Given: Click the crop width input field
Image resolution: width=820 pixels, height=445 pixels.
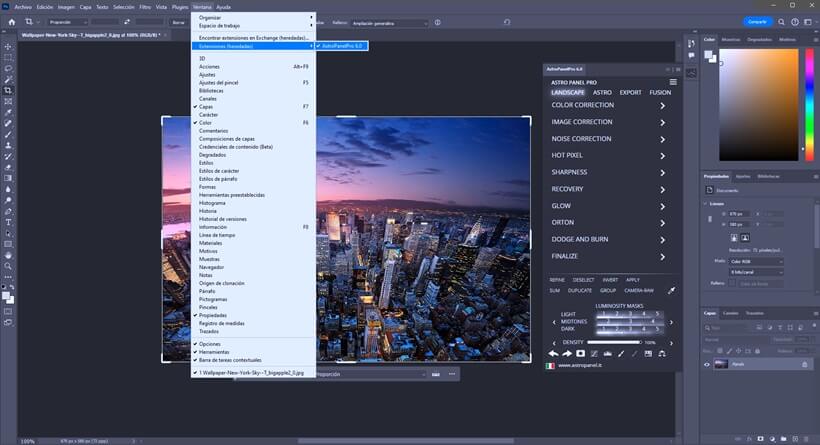Looking at the screenshot, I should click(105, 22).
